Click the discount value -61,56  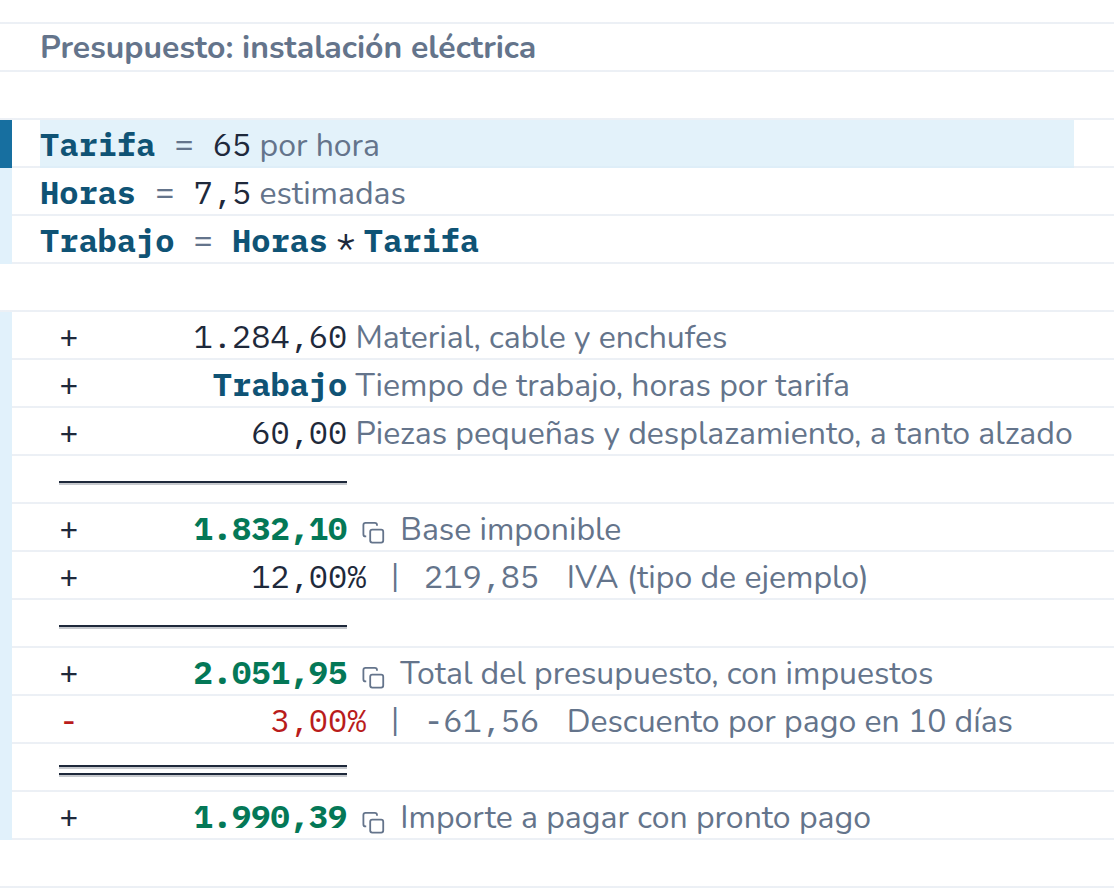[481, 722]
